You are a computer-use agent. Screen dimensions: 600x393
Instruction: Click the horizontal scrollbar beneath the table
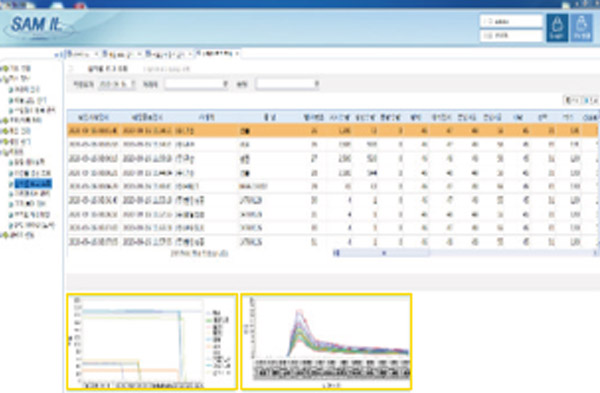(x=465, y=253)
